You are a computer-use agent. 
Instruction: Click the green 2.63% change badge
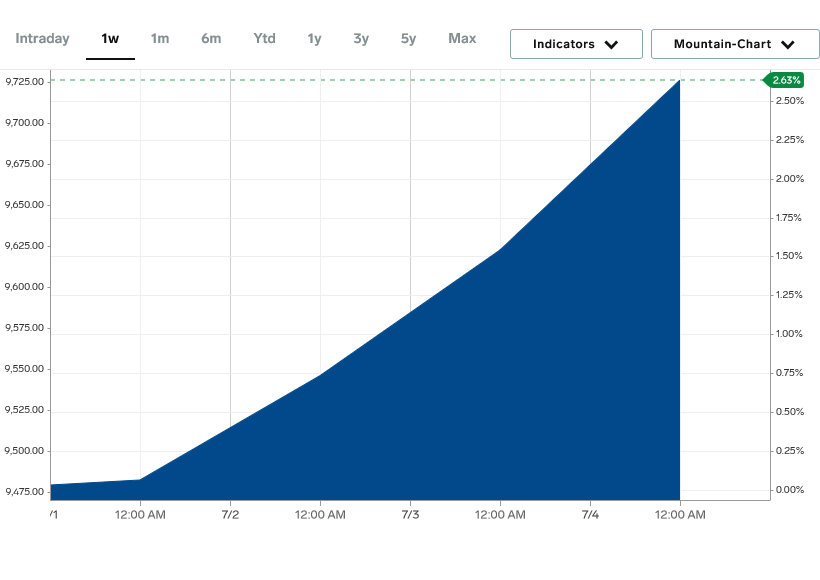(x=786, y=80)
